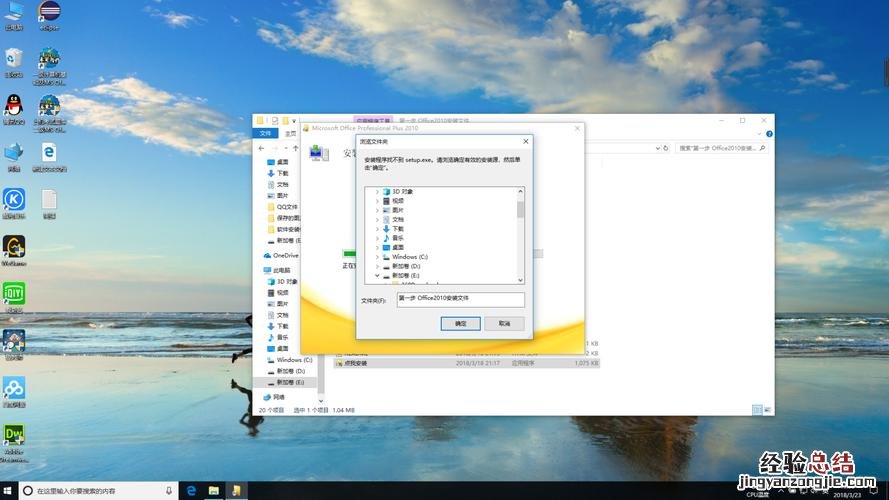Open the 文件 tab in File Explorer
Image resolution: width=889 pixels, height=500 pixels.
coord(265,133)
